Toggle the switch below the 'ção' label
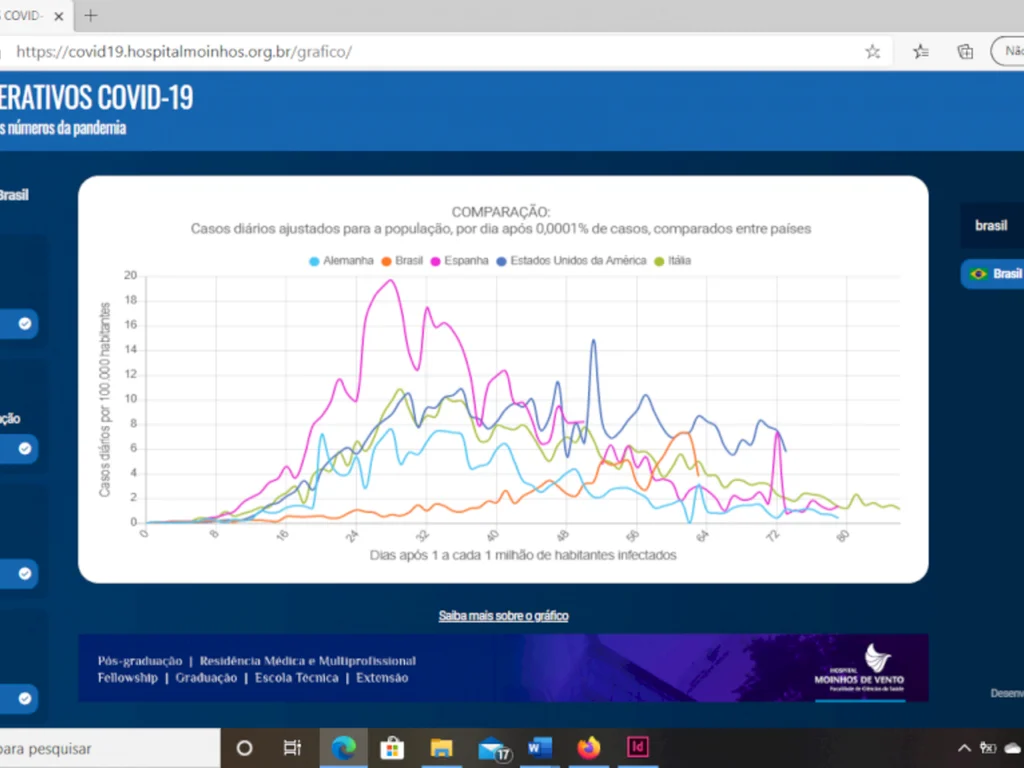Screen dimensions: 1024x768 point(23,449)
